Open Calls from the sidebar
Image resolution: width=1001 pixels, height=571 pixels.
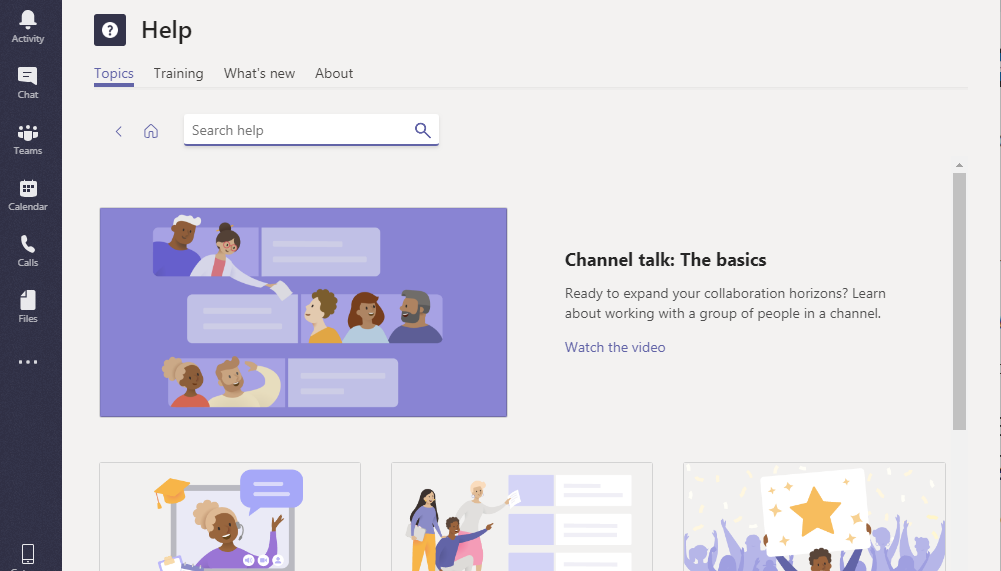(27, 251)
